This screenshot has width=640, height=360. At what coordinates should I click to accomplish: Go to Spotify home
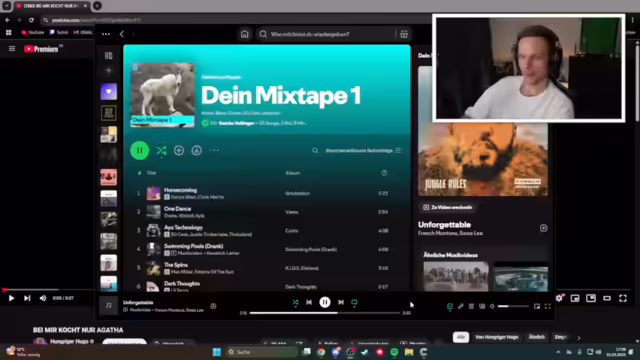244,34
